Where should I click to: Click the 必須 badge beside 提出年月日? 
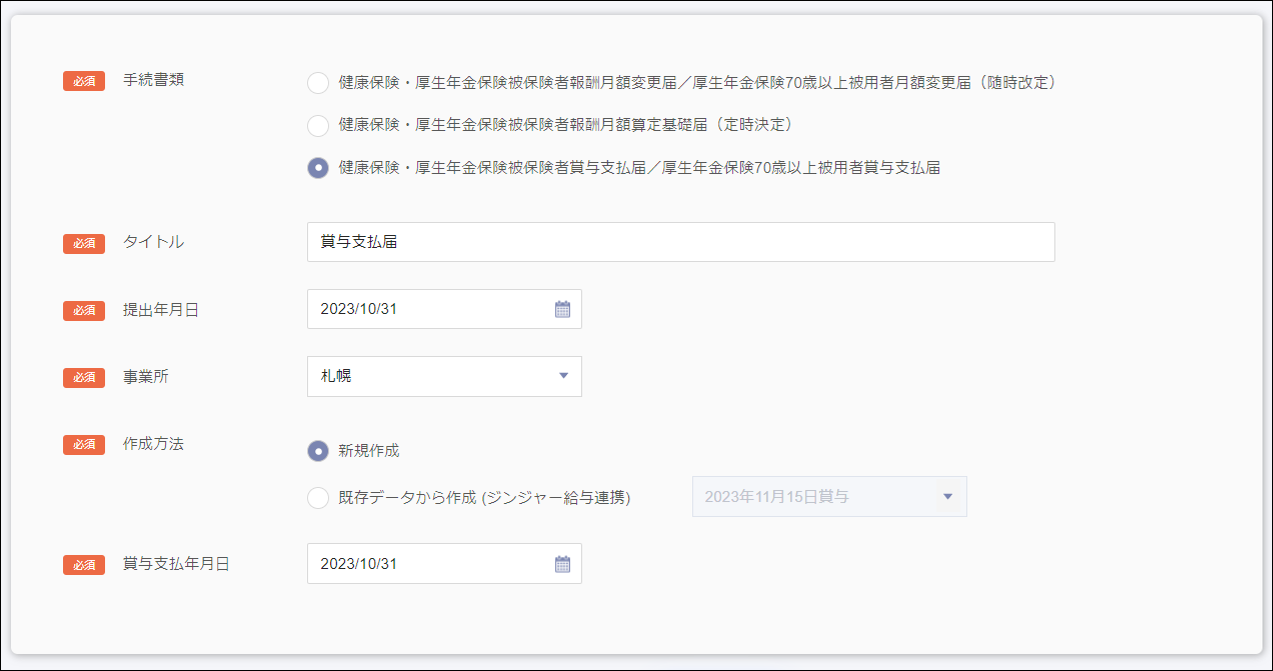coord(84,310)
